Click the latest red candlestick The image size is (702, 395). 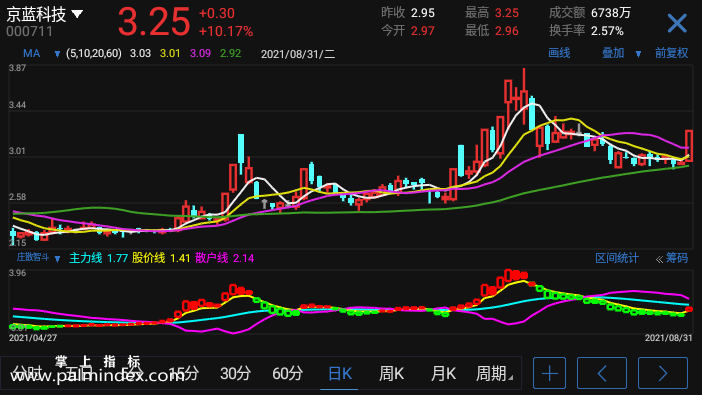(689, 146)
